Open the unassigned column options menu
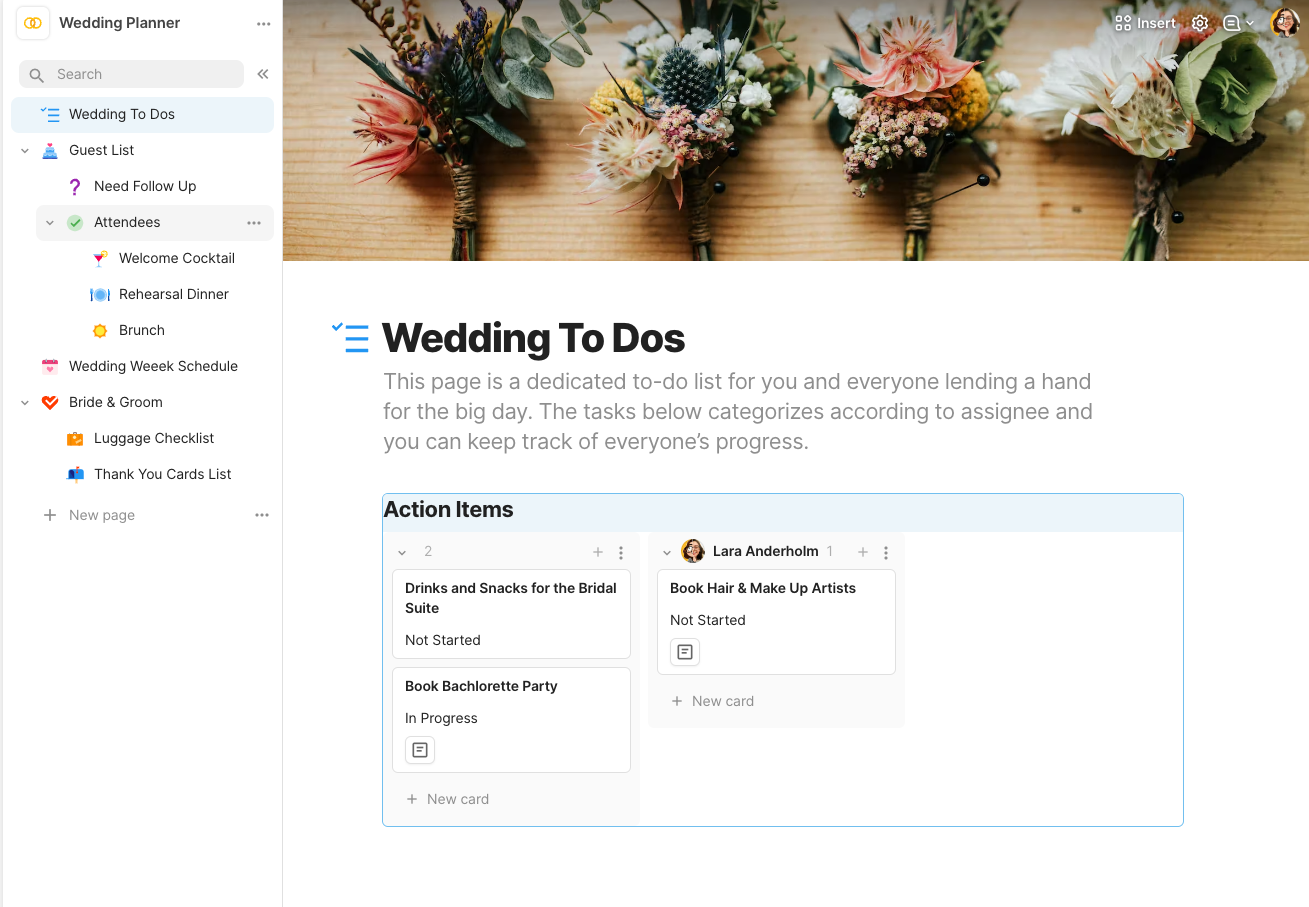This screenshot has height=907, width=1309. [621, 552]
